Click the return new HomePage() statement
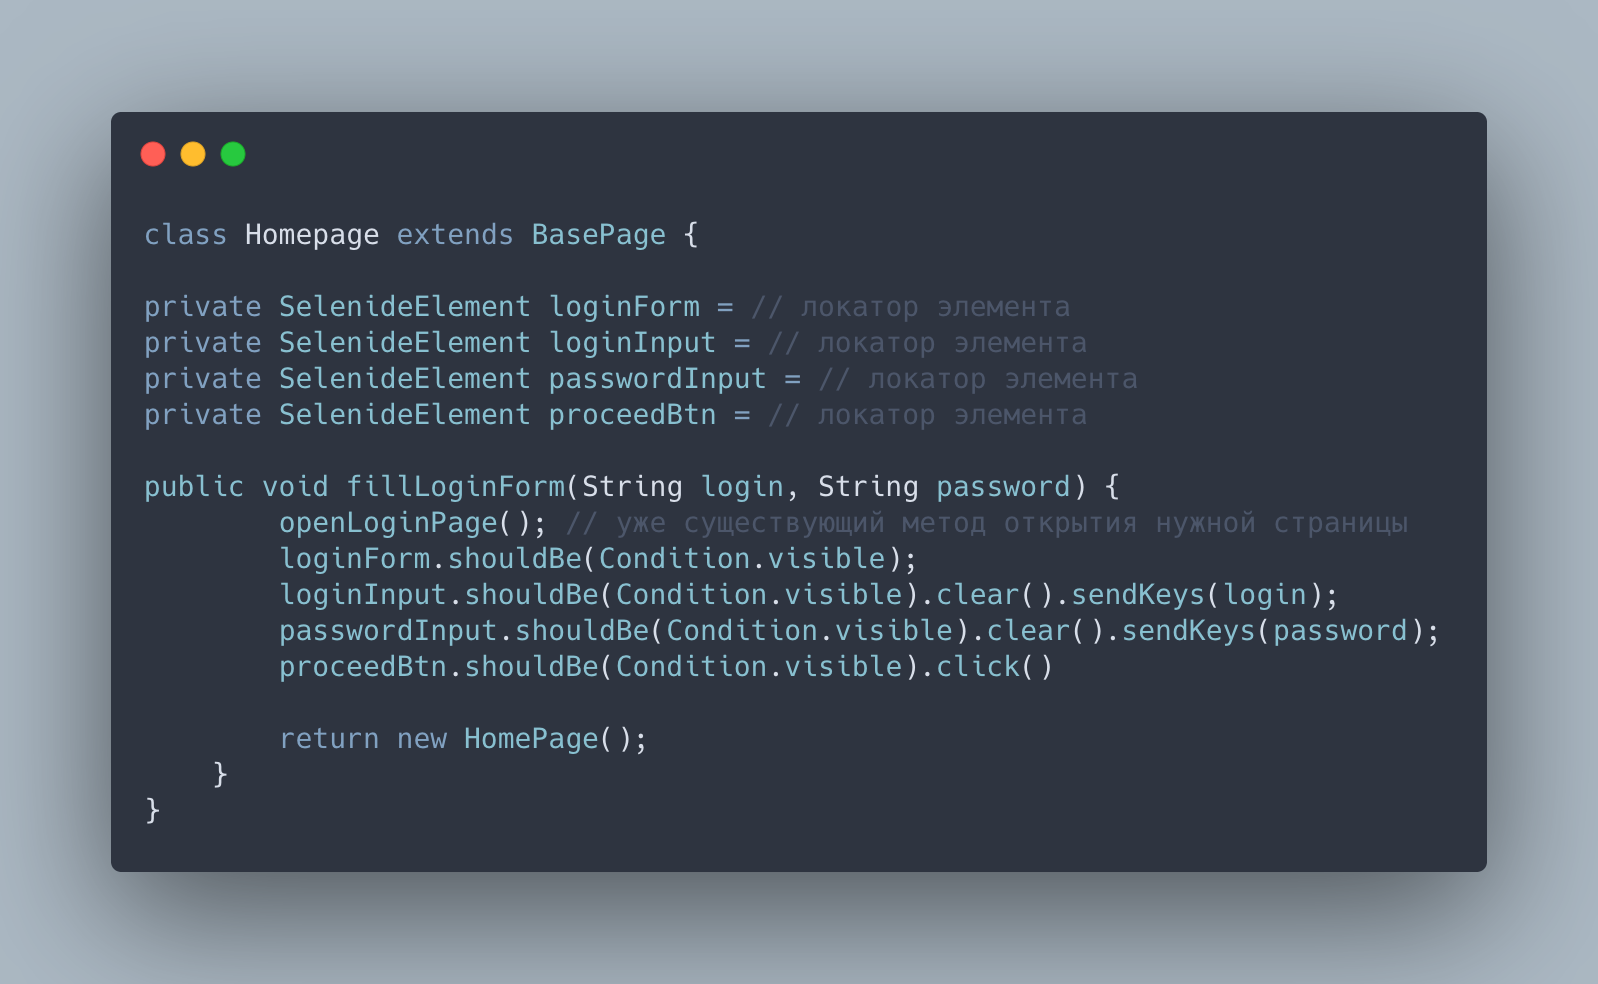This screenshot has height=984, width=1598. [463, 739]
